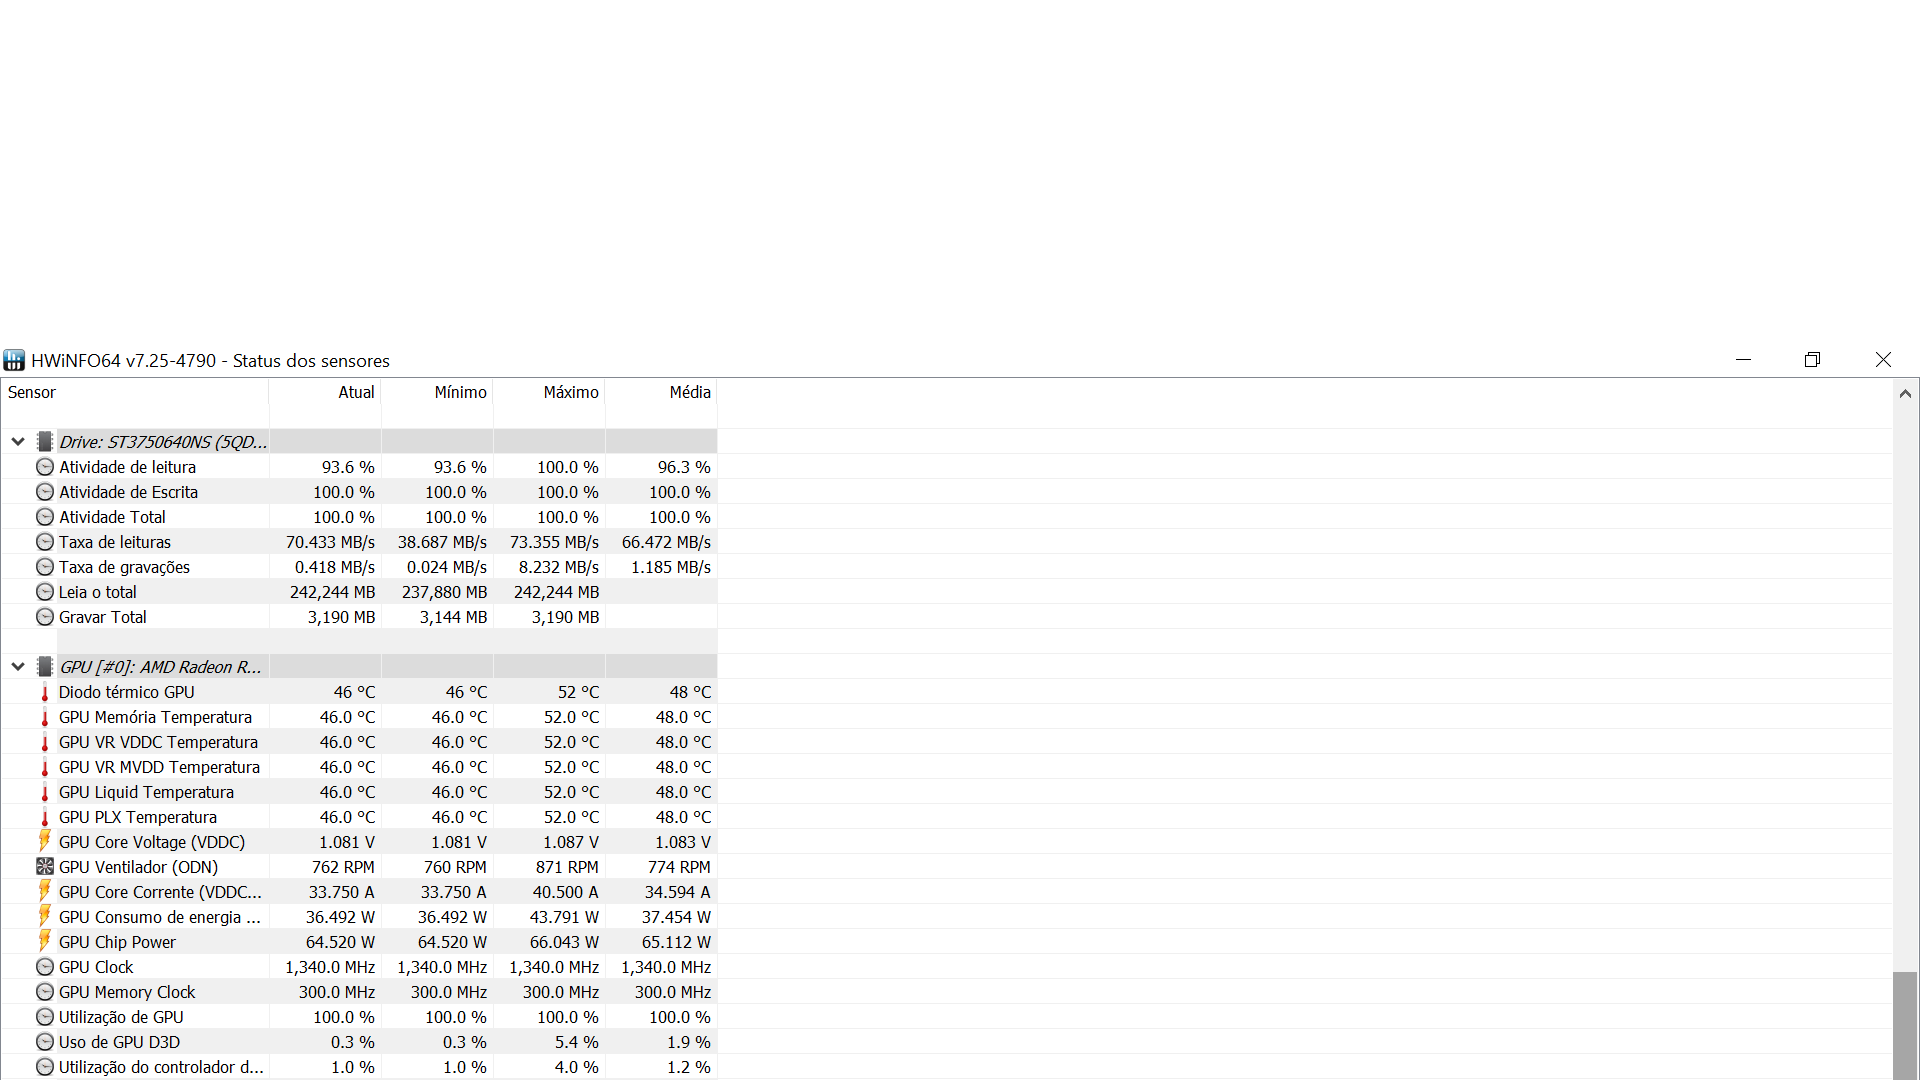The width and height of the screenshot is (1920, 1080).
Task: Maximize the HWiNFO64 sensor window
Action: (x=1812, y=360)
